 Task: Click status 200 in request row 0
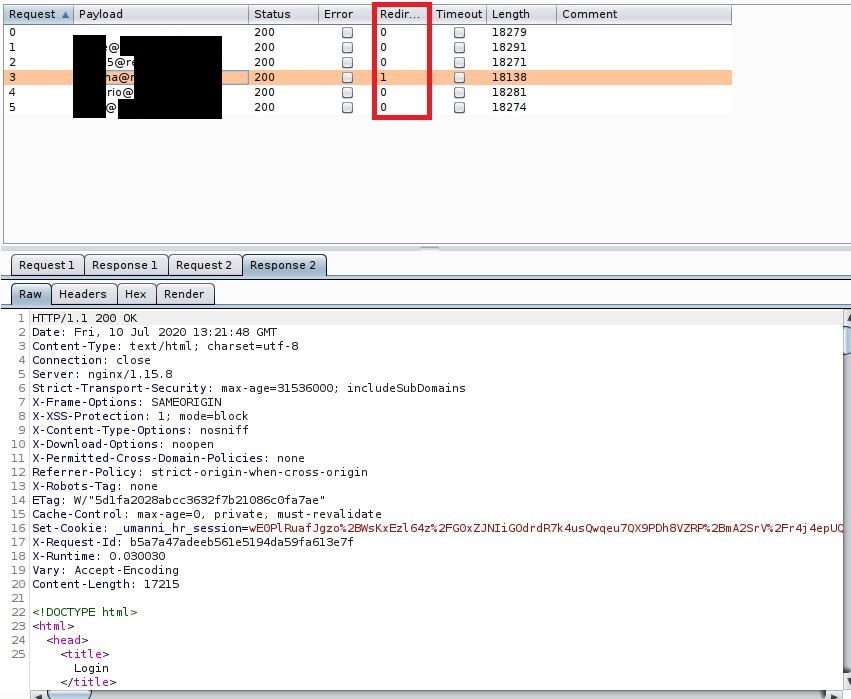tap(264, 33)
